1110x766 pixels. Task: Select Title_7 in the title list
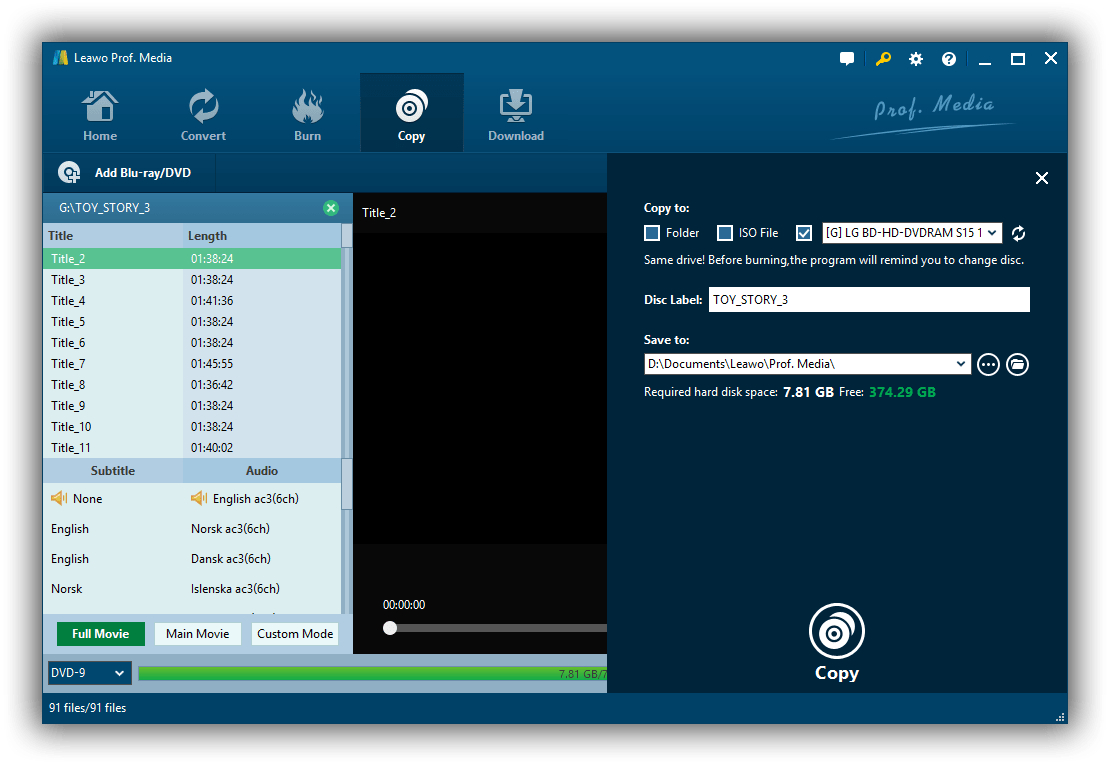[x=192, y=364]
